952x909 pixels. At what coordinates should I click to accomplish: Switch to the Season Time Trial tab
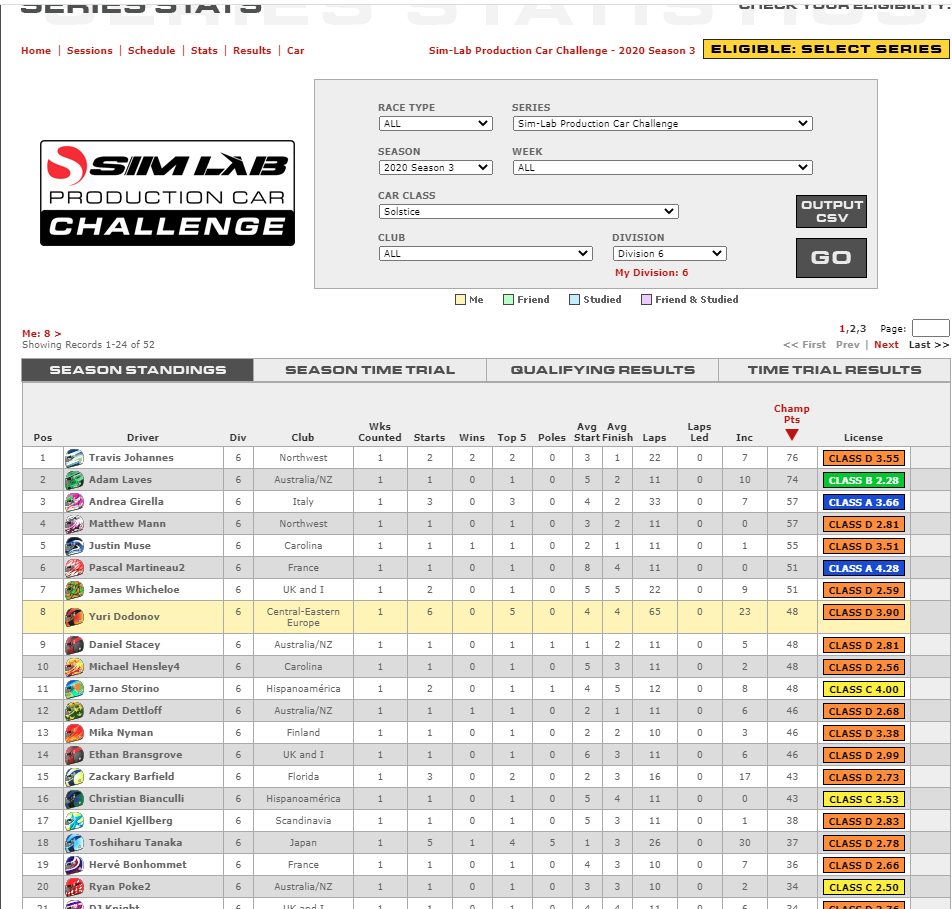point(370,370)
